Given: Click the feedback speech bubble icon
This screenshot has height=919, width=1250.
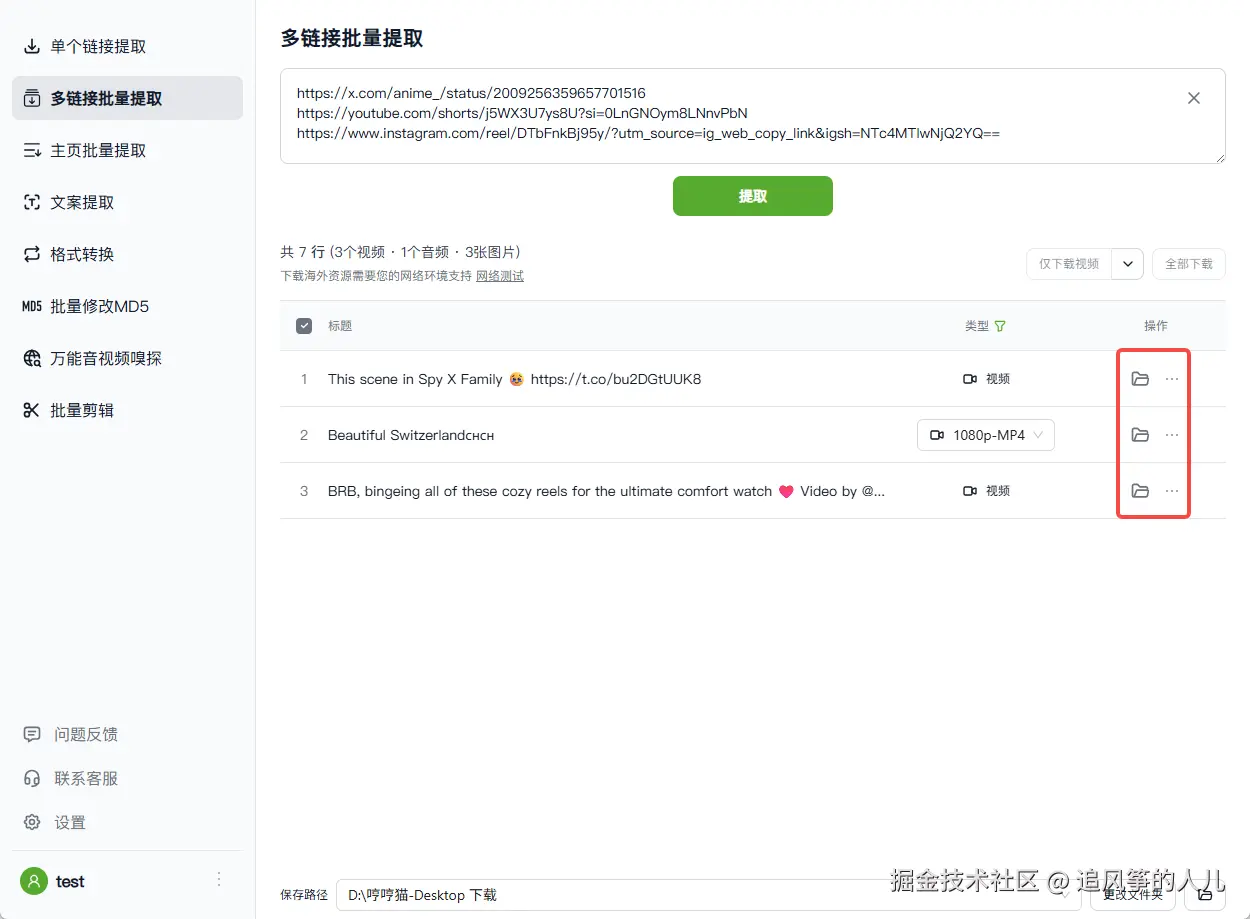Looking at the screenshot, I should 32,734.
